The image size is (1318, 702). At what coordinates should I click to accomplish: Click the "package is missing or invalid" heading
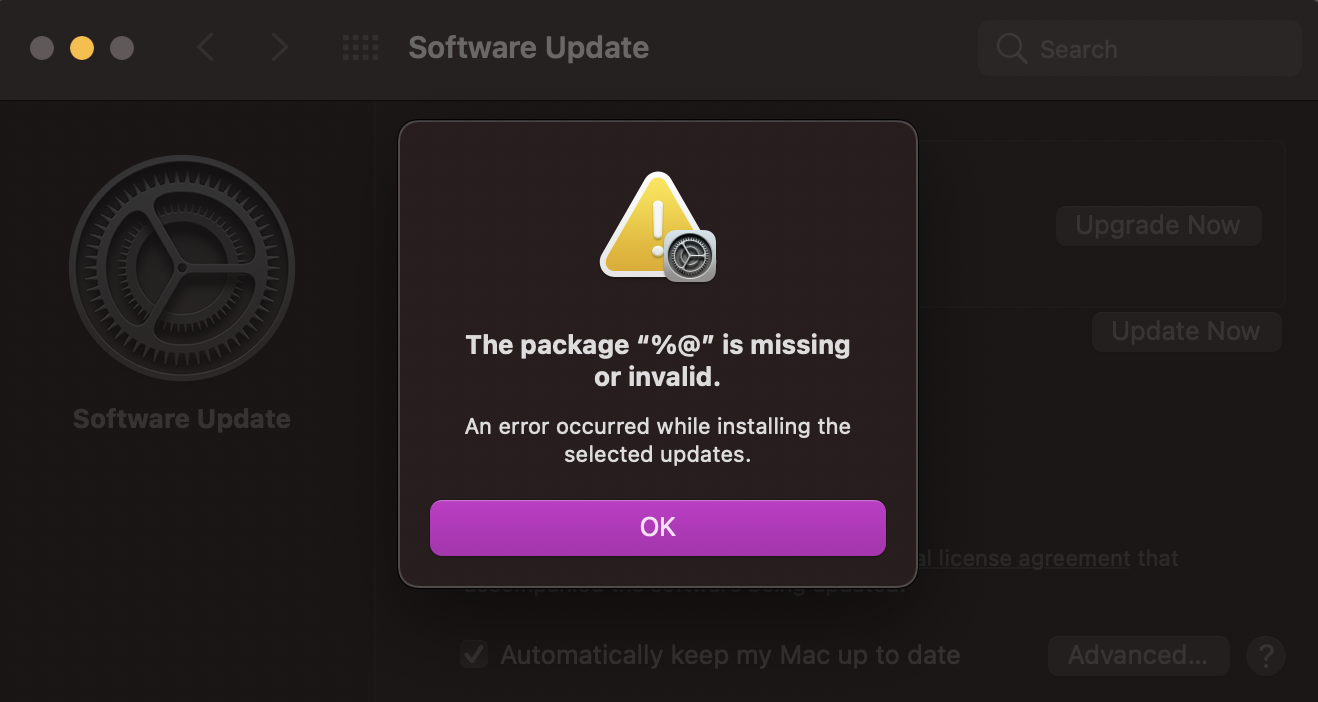657,361
